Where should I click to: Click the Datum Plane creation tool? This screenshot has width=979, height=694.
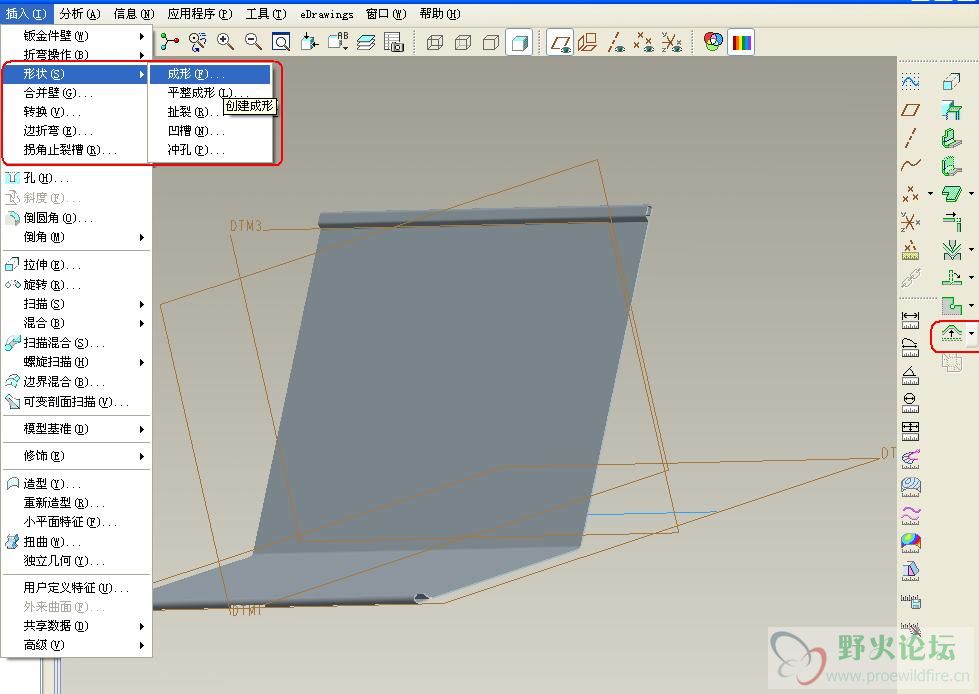click(910, 110)
